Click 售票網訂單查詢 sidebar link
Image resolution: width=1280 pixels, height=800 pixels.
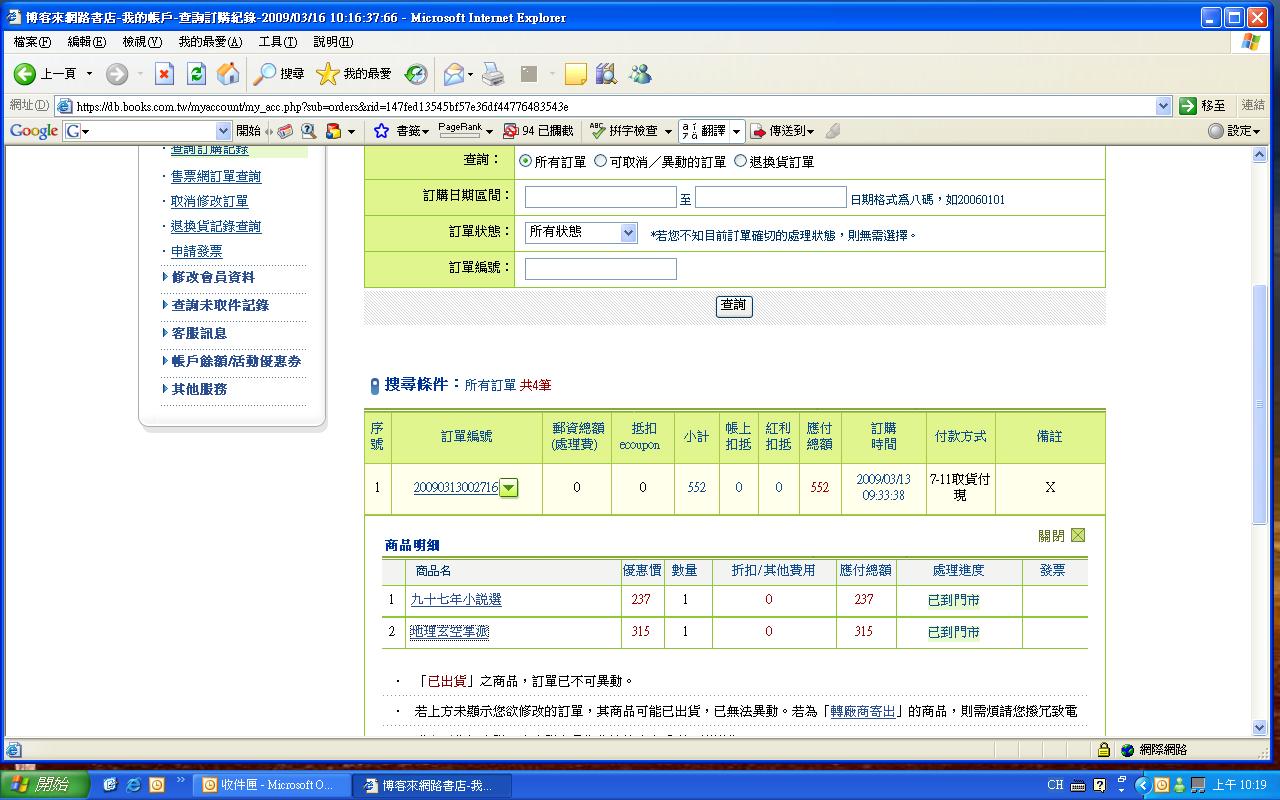pyautogui.click(x=216, y=176)
